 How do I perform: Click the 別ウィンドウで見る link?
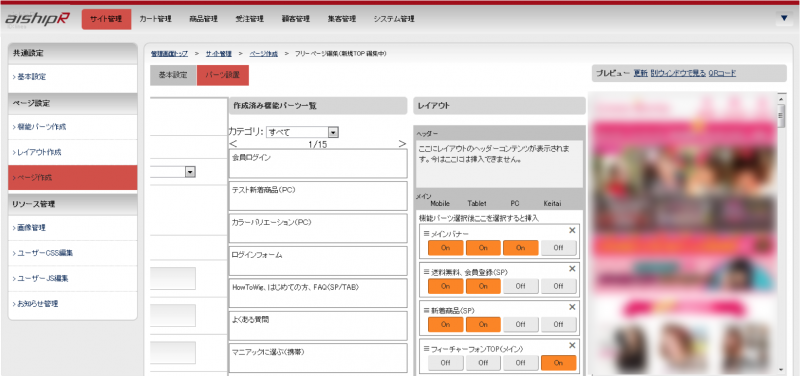pos(678,73)
